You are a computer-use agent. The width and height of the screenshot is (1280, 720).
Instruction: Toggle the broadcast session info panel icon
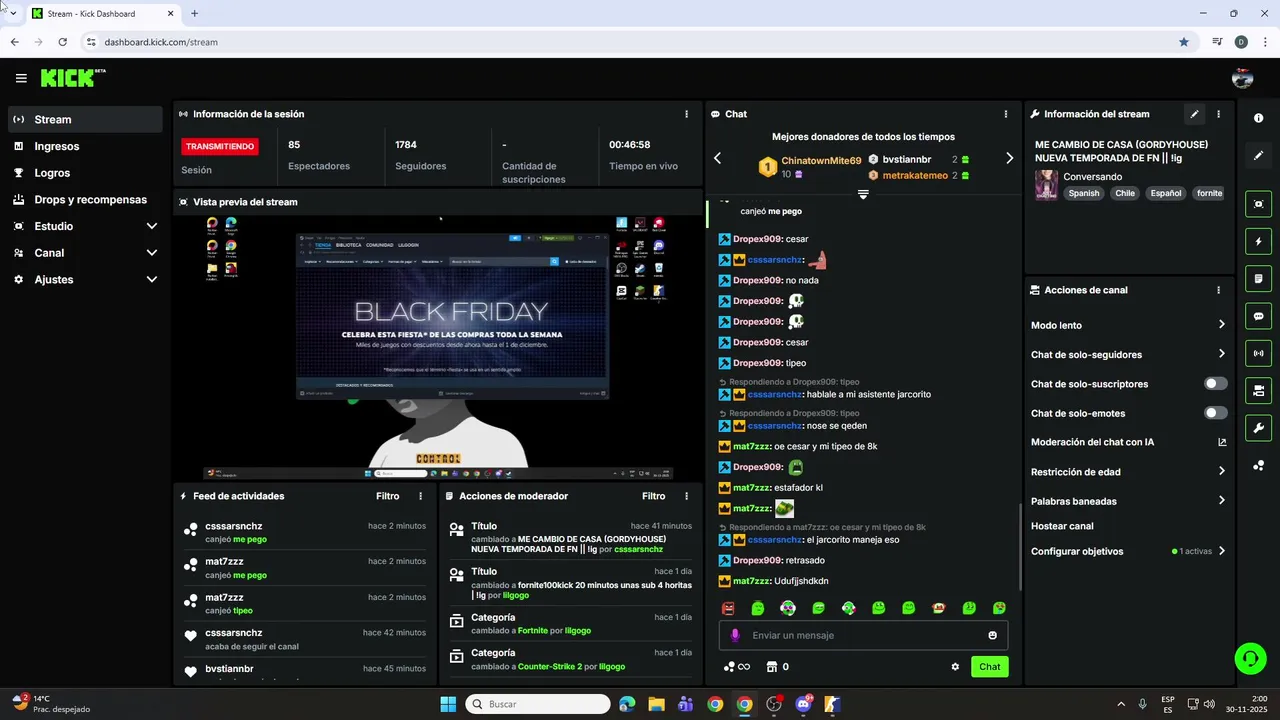coord(1258,353)
